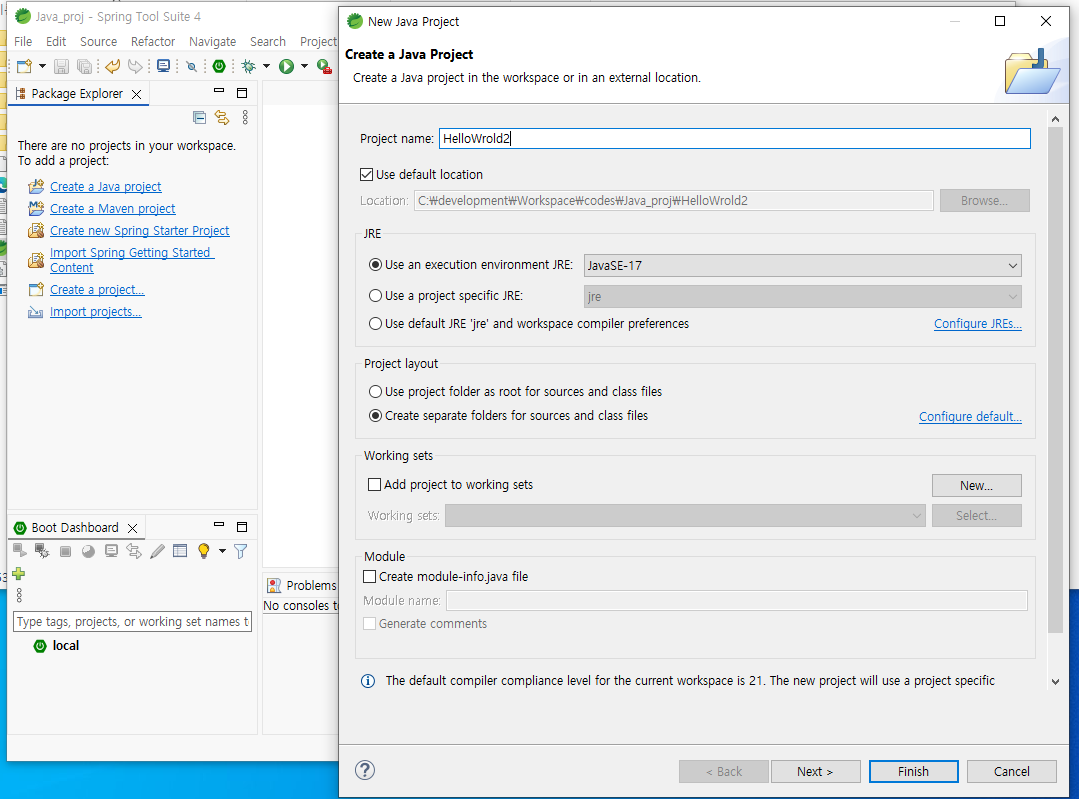
Task: Click the Finish button
Action: click(x=913, y=771)
